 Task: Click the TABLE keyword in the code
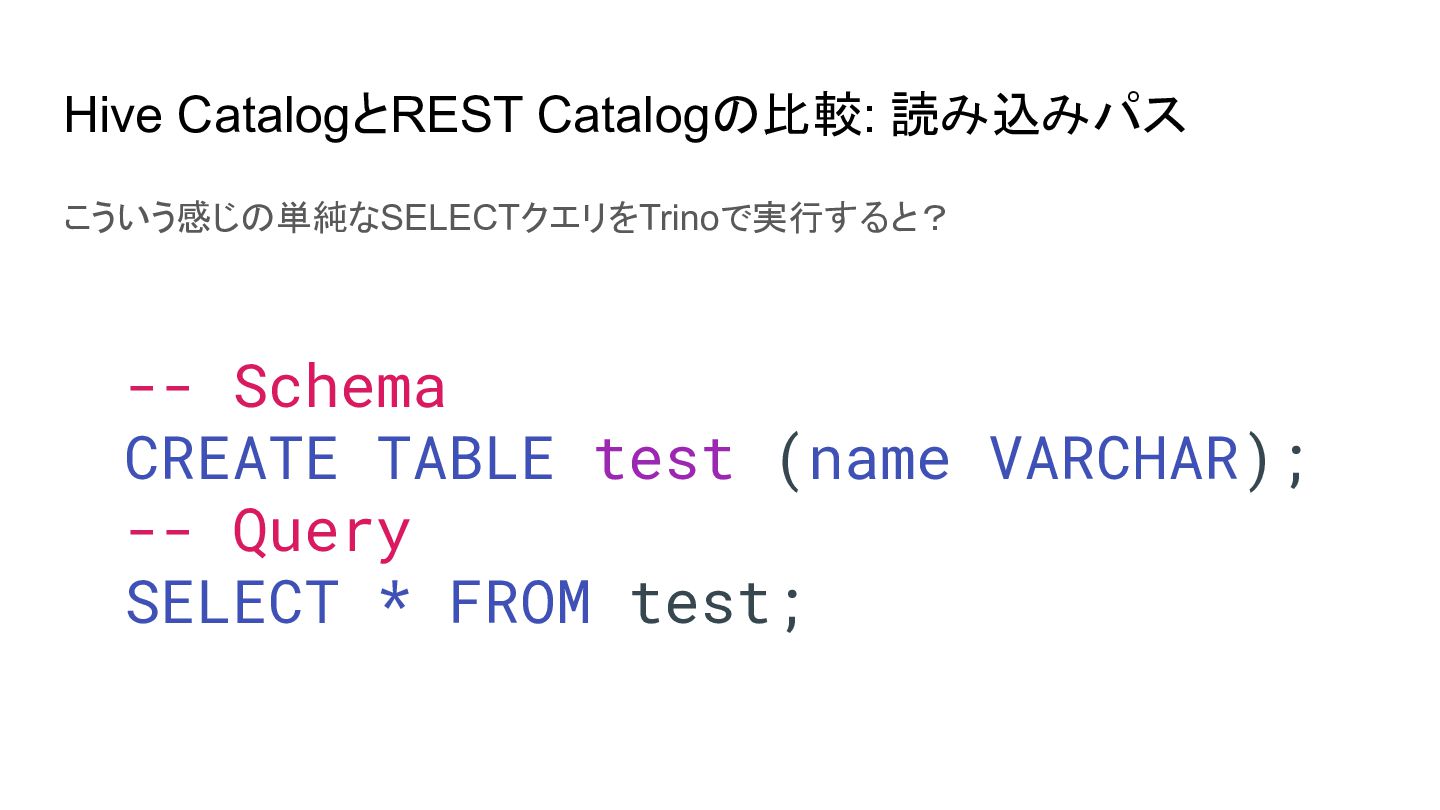[466, 460]
